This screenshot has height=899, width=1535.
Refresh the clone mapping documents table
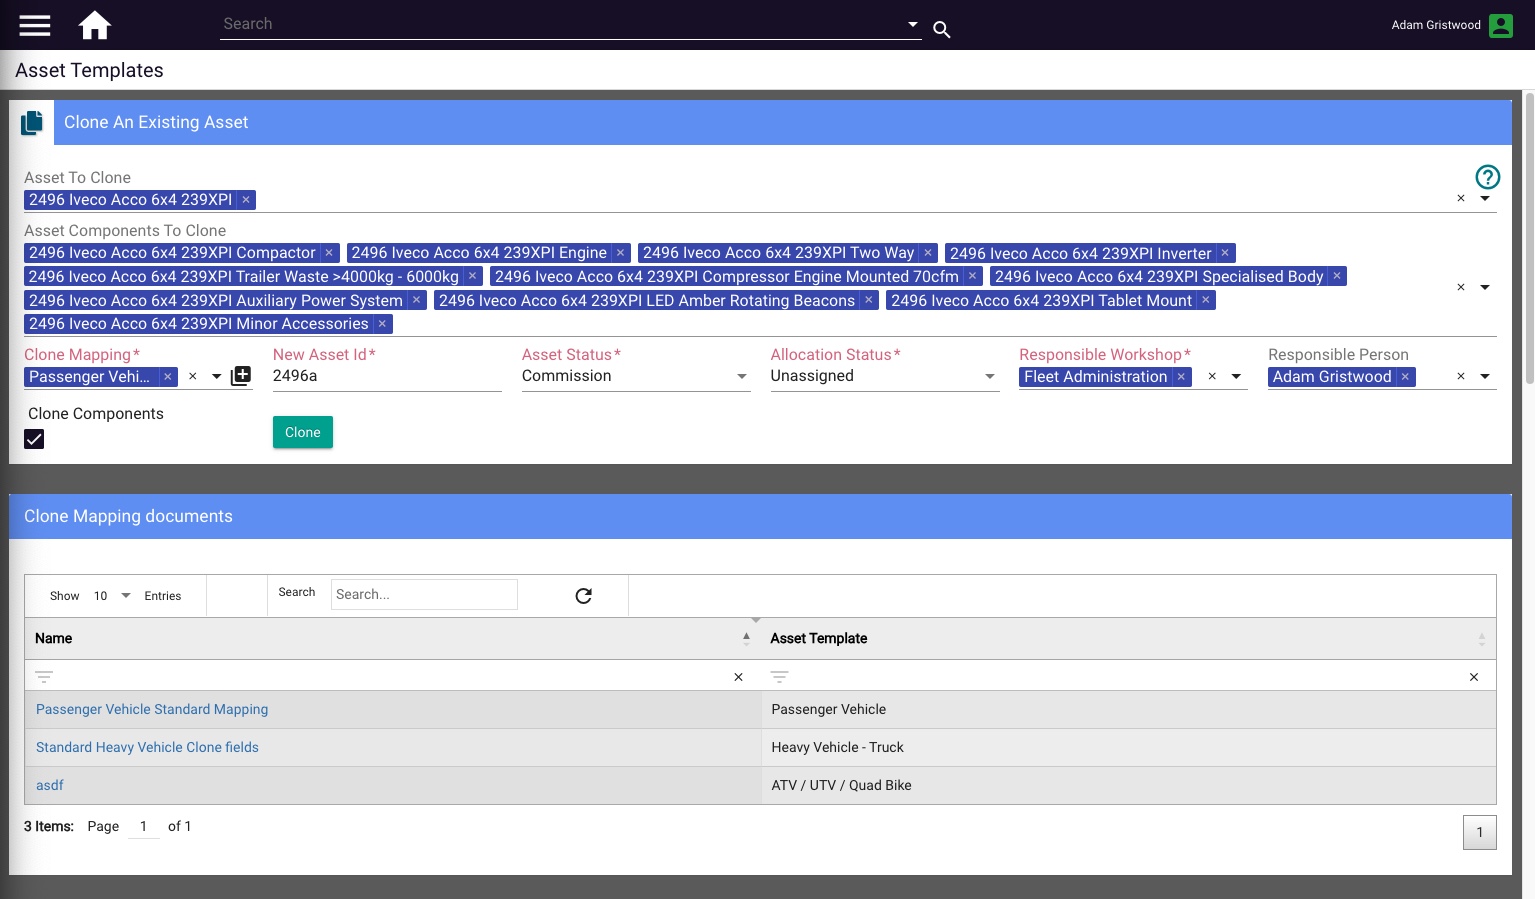[x=584, y=596]
